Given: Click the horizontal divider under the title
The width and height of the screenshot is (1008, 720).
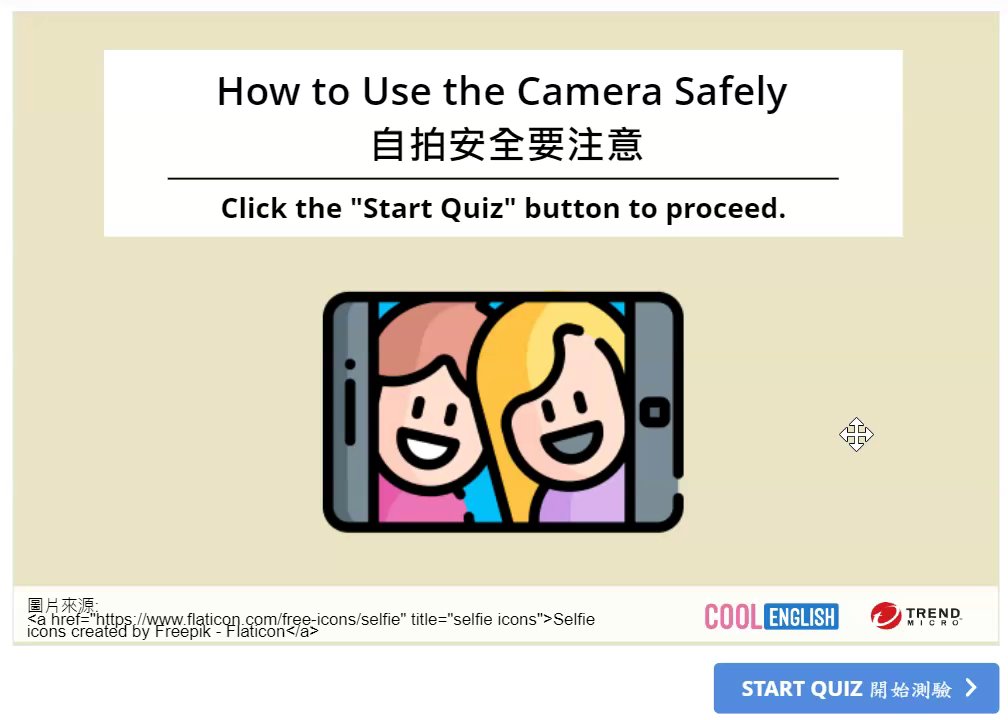Looking at the screenshot, I should coord(503,178).
